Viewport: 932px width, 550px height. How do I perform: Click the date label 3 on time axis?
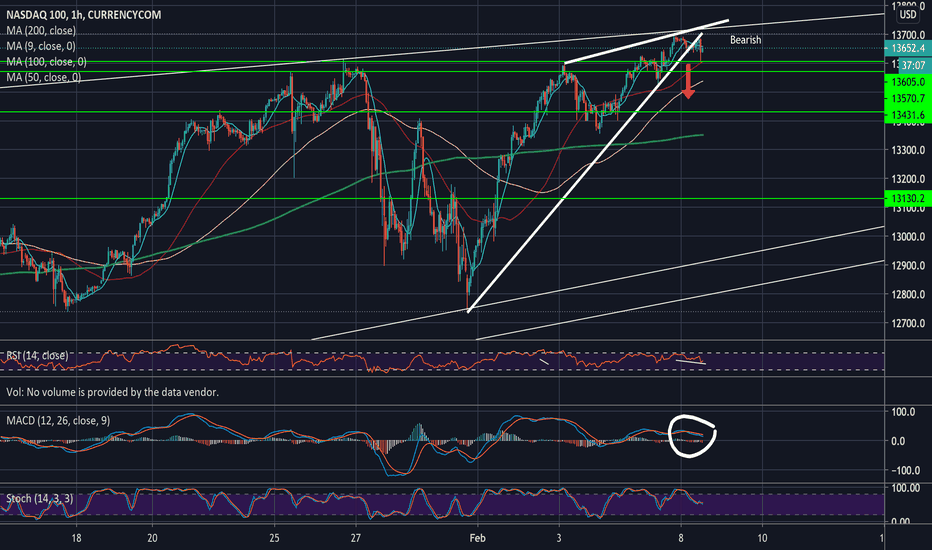559,538
